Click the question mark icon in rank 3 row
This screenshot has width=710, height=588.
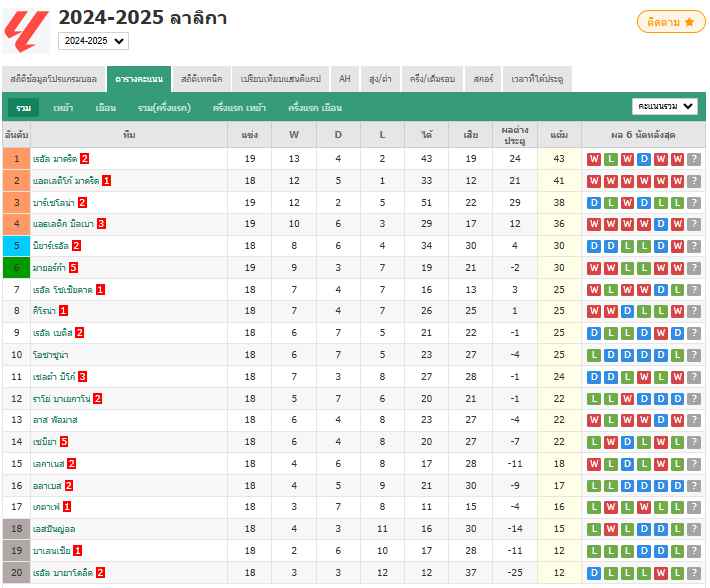tap(694, 203)
